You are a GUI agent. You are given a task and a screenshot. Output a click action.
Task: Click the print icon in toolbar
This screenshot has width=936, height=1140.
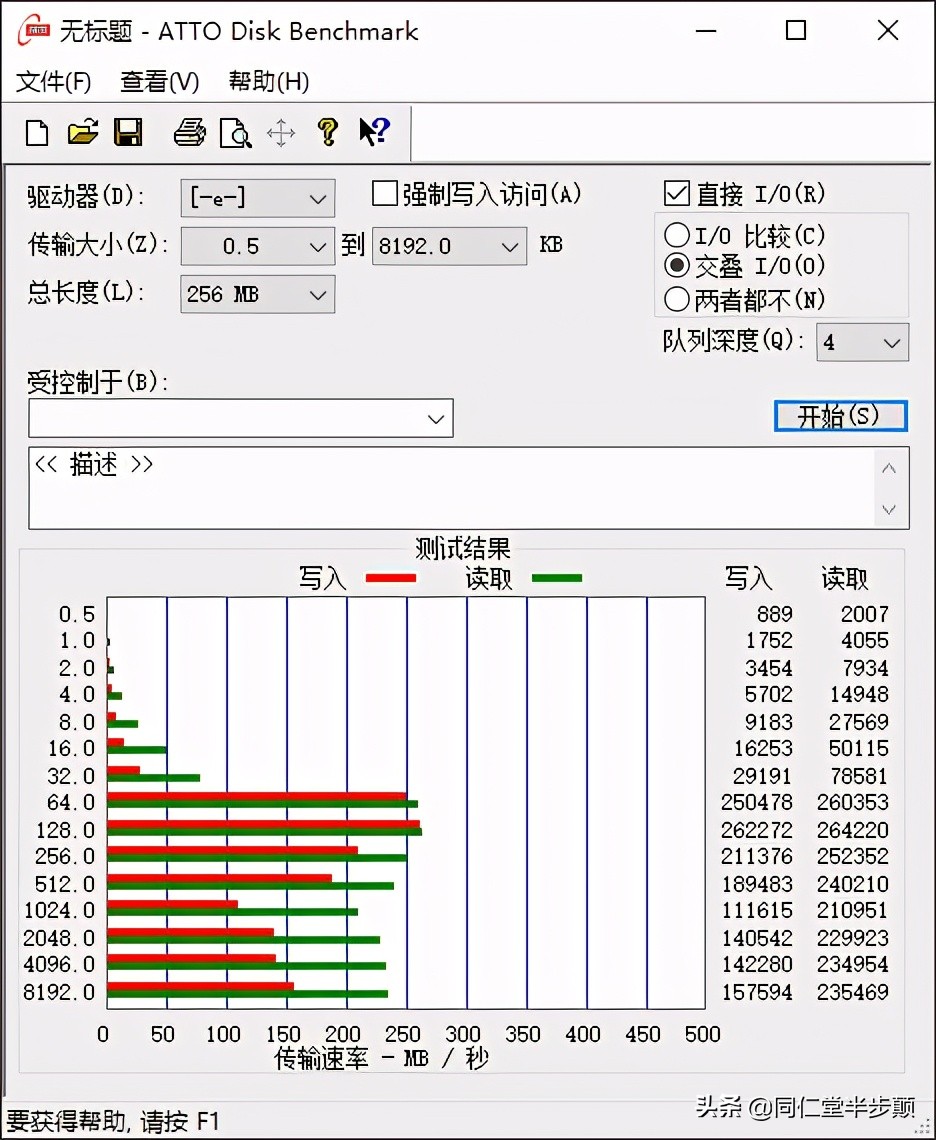pyautogui.click(x=189, y=132)
